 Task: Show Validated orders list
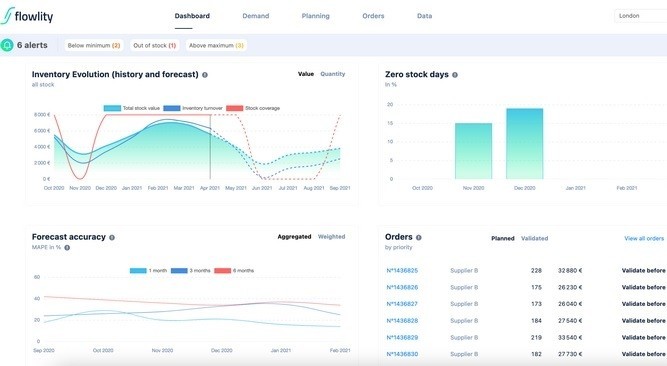click(x=534, y=238)
